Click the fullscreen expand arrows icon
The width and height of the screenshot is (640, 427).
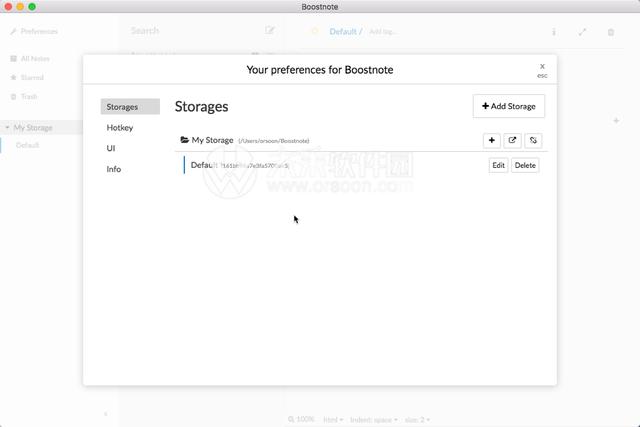[582, 32]
